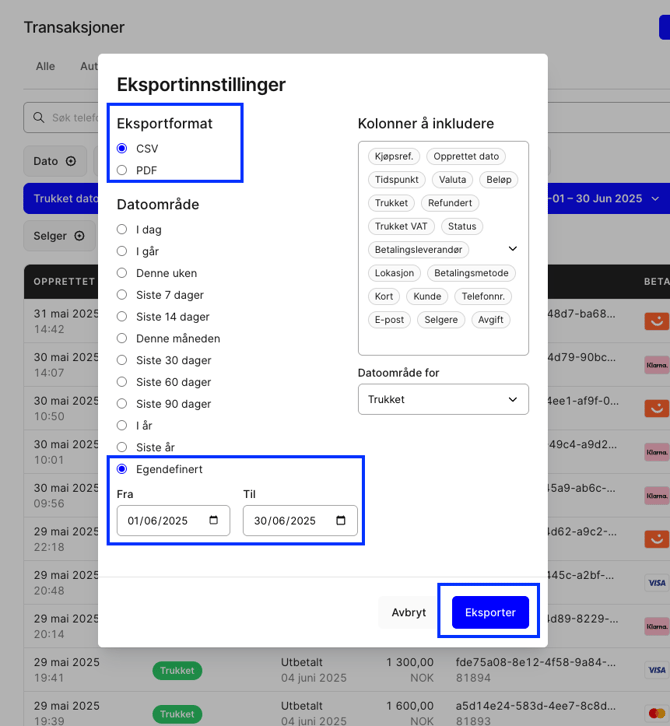Click the Refundert column chip
This screenshot has width=670, height=726.
(x=450, y=203)
